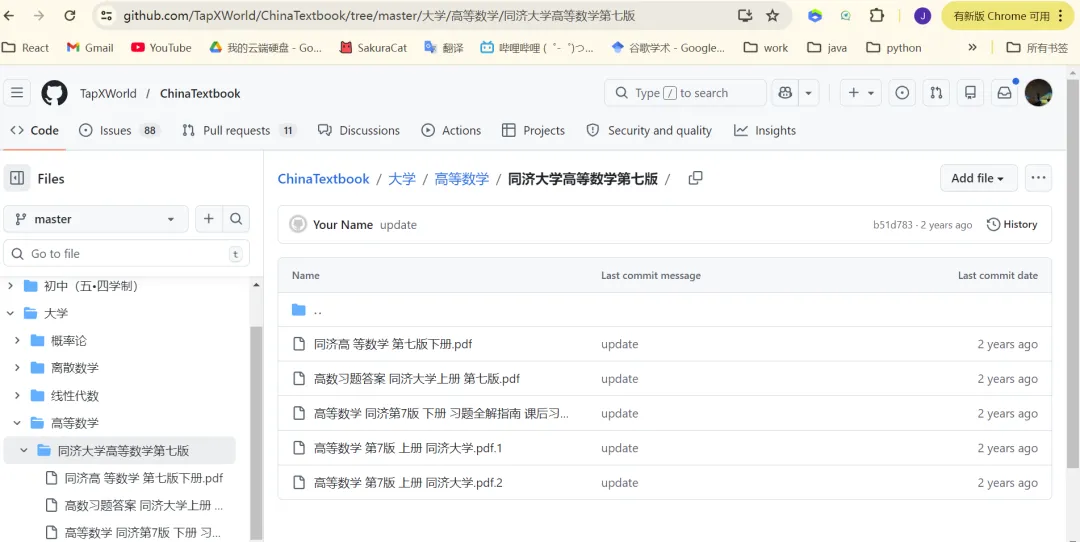Screen dimensions: 1080x542
Task: Open Issues tab
Action: tap(119, 130)
